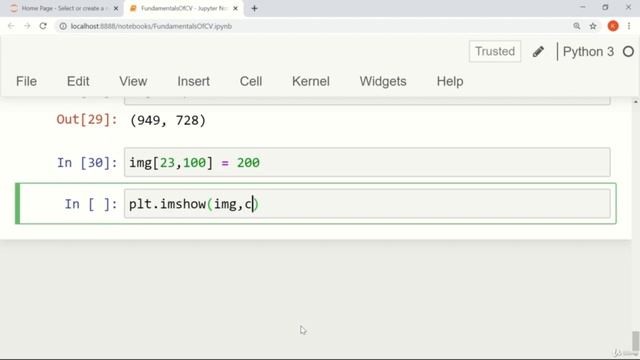Reload the page with refresh icon
The image size is (640, 360).
pos(43,26)
